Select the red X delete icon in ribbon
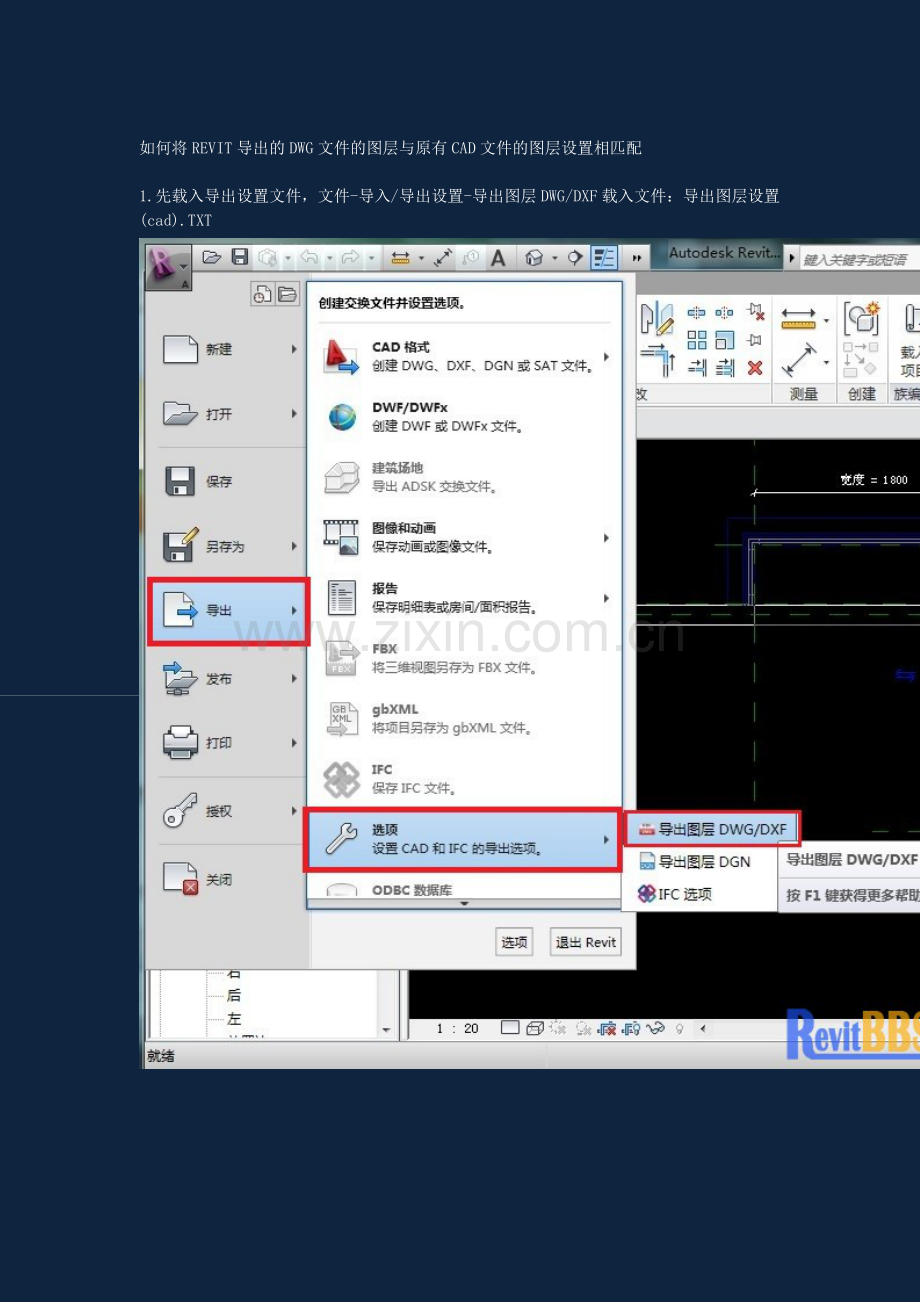The image size is (920, 1302). coord(755,368)
